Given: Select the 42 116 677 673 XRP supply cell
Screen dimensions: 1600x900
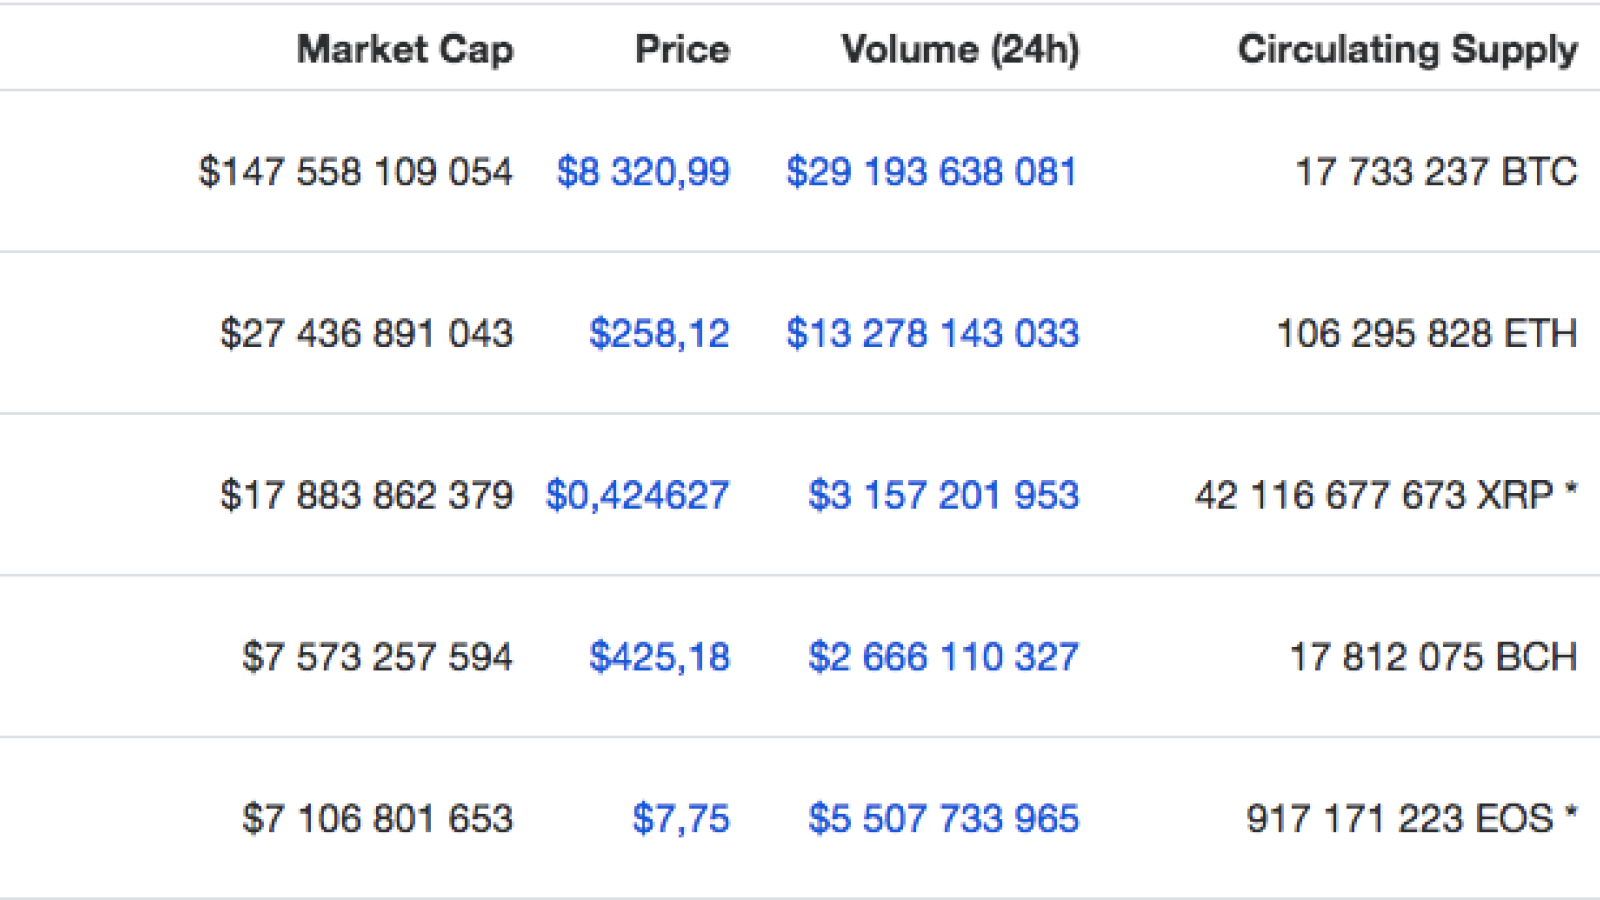Looking at the screenshot, I should [x=1386, y=496].
